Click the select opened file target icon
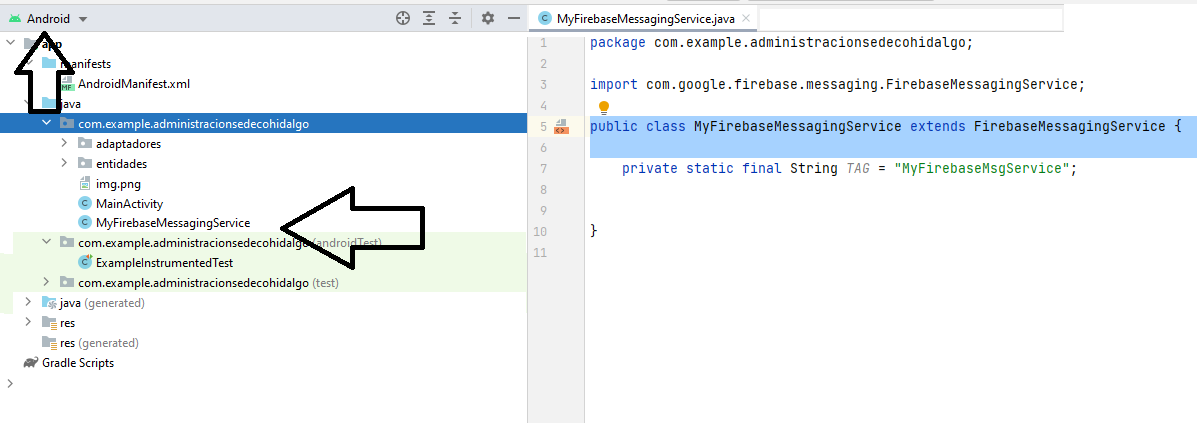 403,19
